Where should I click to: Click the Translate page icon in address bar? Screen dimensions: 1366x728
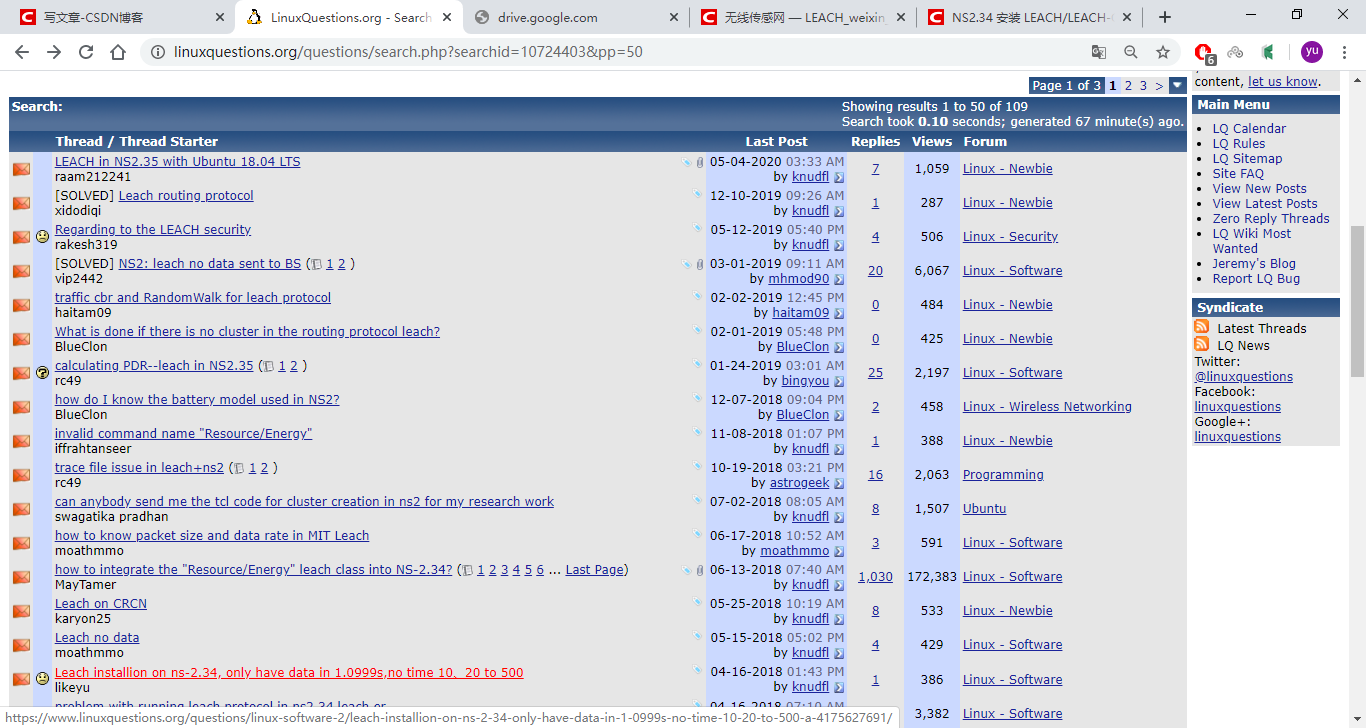click(1099, 50)
